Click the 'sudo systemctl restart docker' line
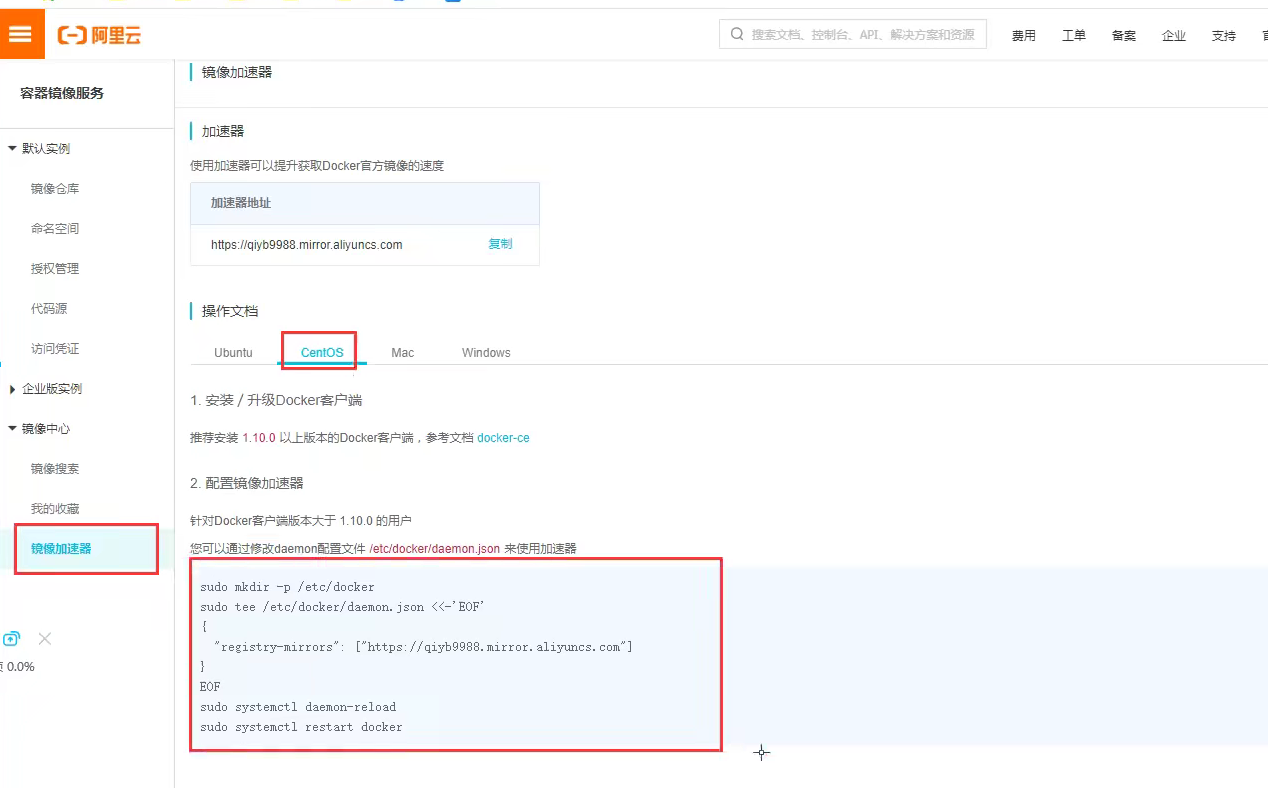This screenshot has height=788, width=1268. tap(301, 727)
